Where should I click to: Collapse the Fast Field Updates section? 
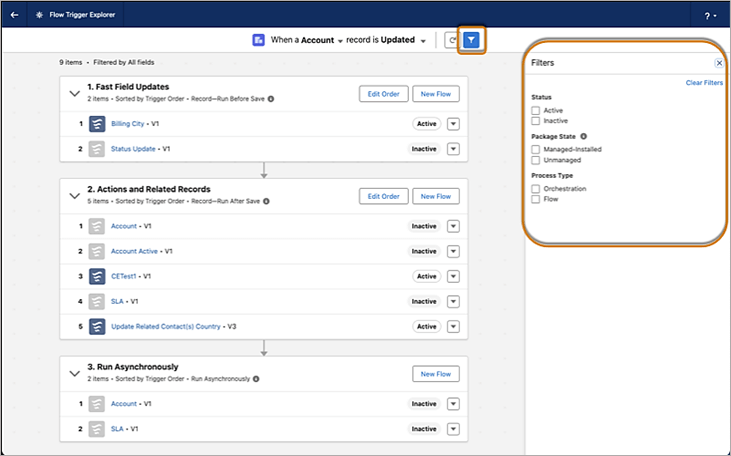point(74,93)
